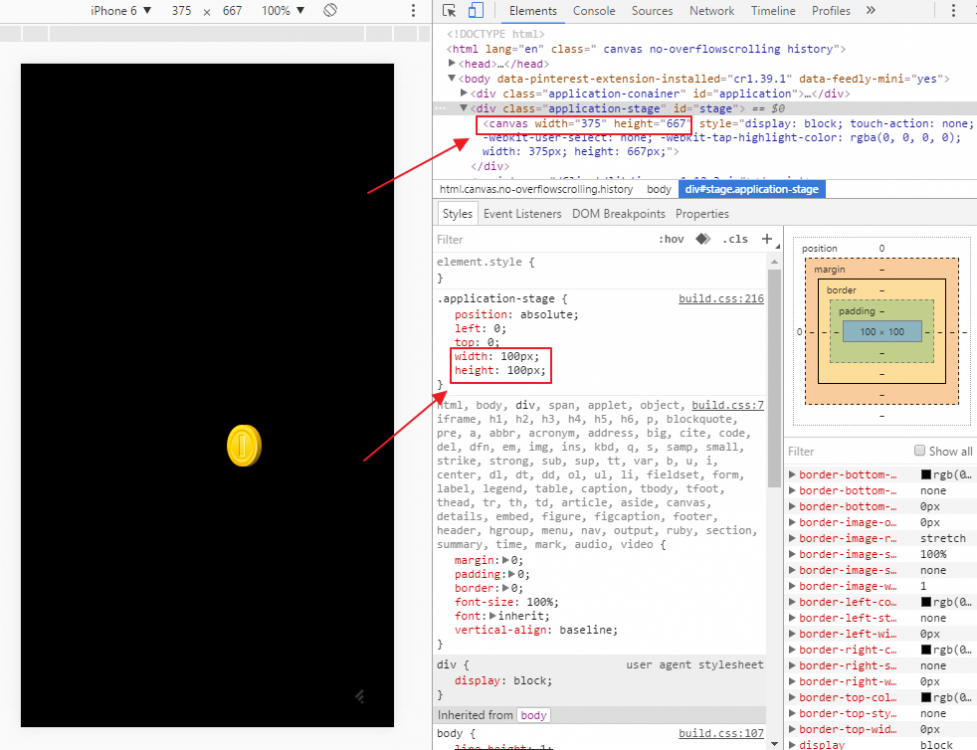Click the yellow coin in canvas

point(244,445)
